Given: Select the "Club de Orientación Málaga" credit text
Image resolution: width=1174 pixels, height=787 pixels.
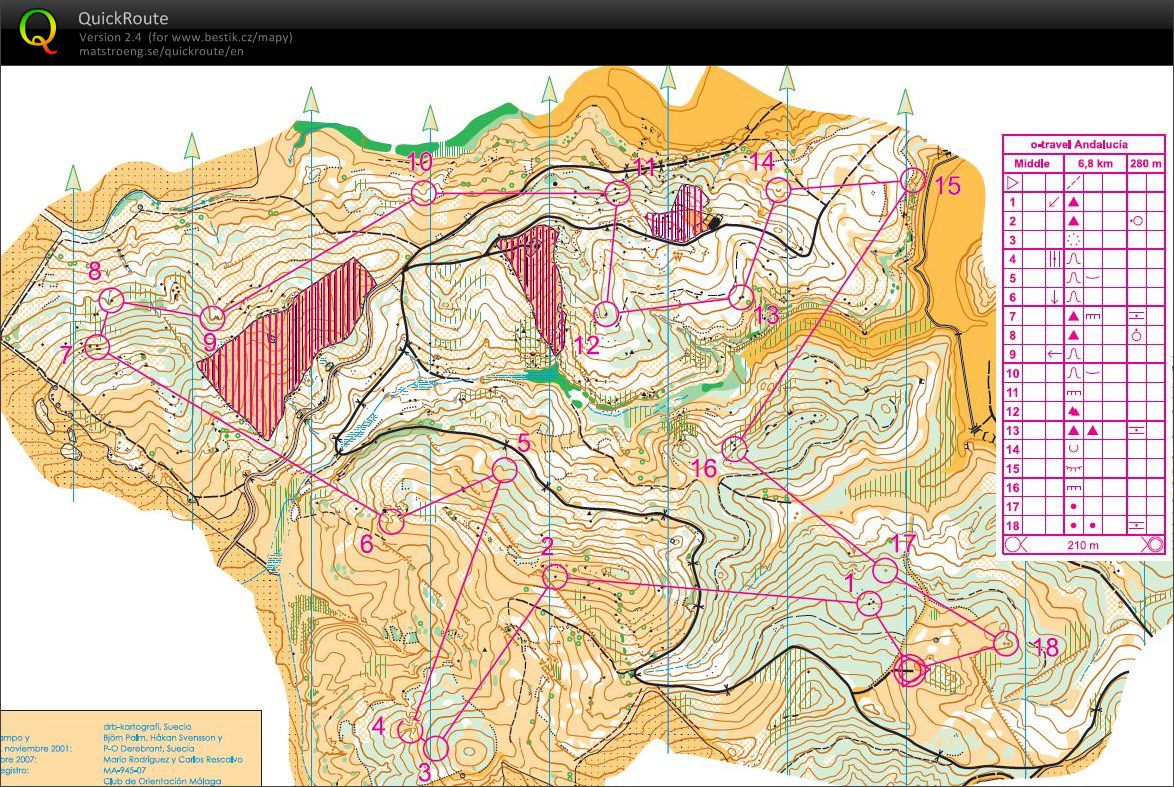Looking at the screenshot, I should (162, 781).
